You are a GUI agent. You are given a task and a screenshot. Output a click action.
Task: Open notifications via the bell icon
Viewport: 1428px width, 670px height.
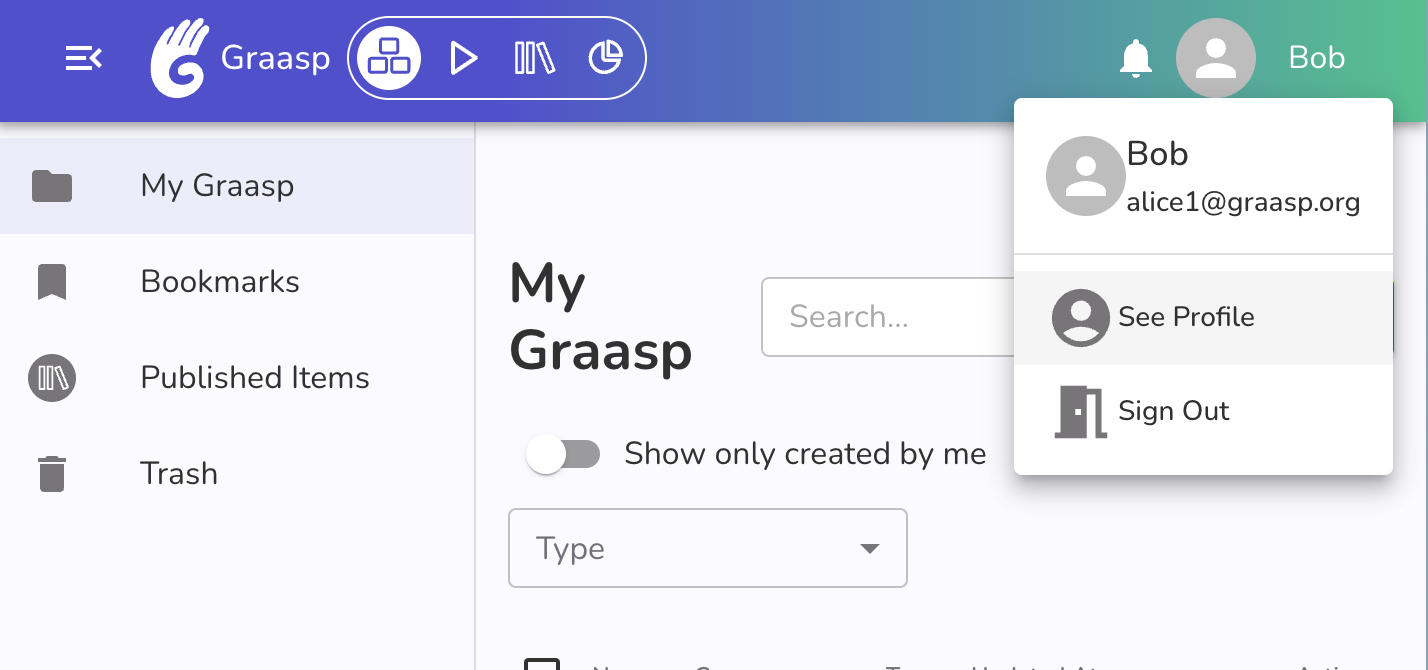(1136, 57)
